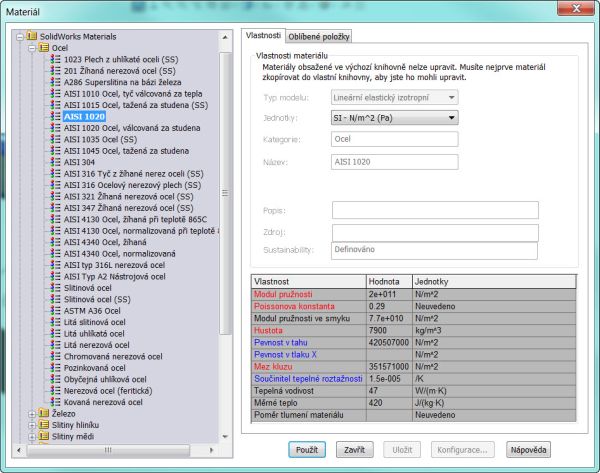This screenshot has width=600, height=473.
Task: Click the Slitiny hliníku folder icon
Action: point(43,425)
